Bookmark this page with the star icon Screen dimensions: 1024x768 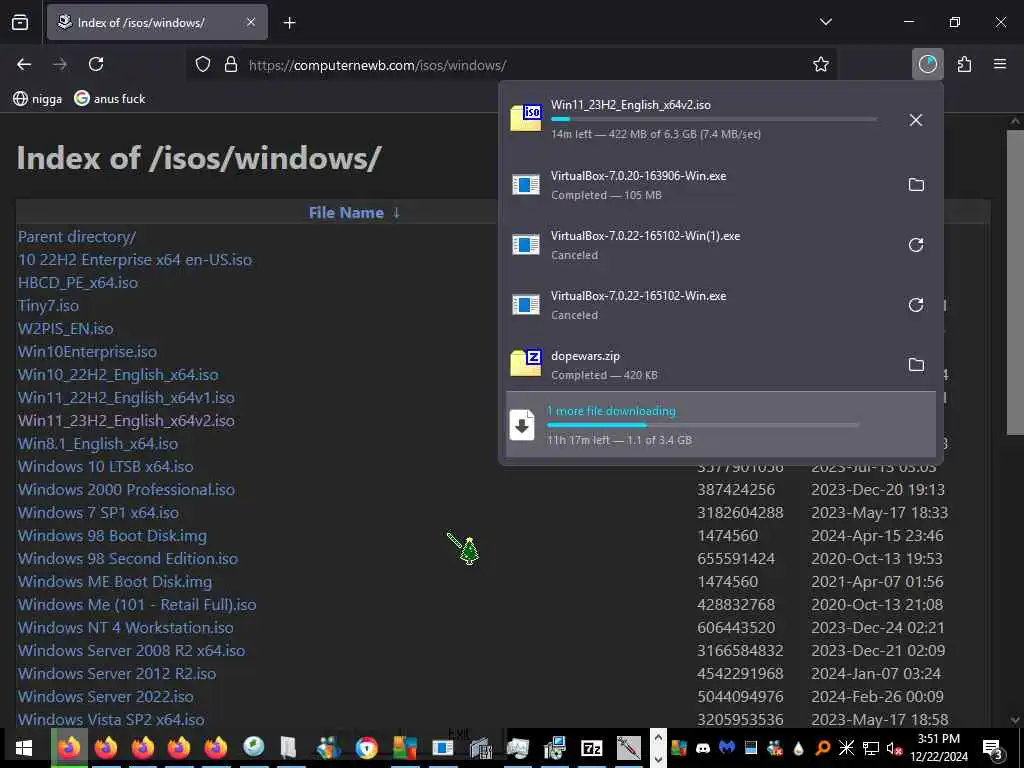pyautogui.click(x=820, y=64)
